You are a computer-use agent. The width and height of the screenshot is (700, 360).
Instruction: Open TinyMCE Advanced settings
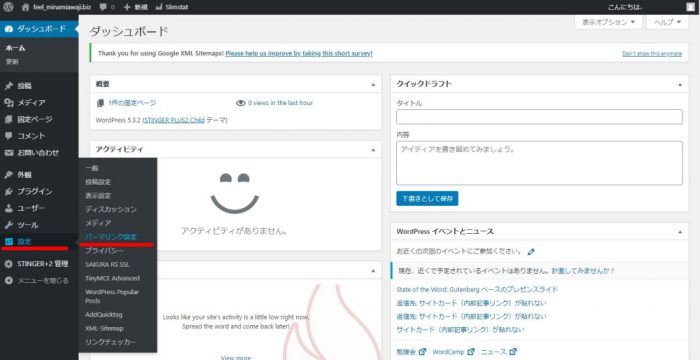coord(112,278)
